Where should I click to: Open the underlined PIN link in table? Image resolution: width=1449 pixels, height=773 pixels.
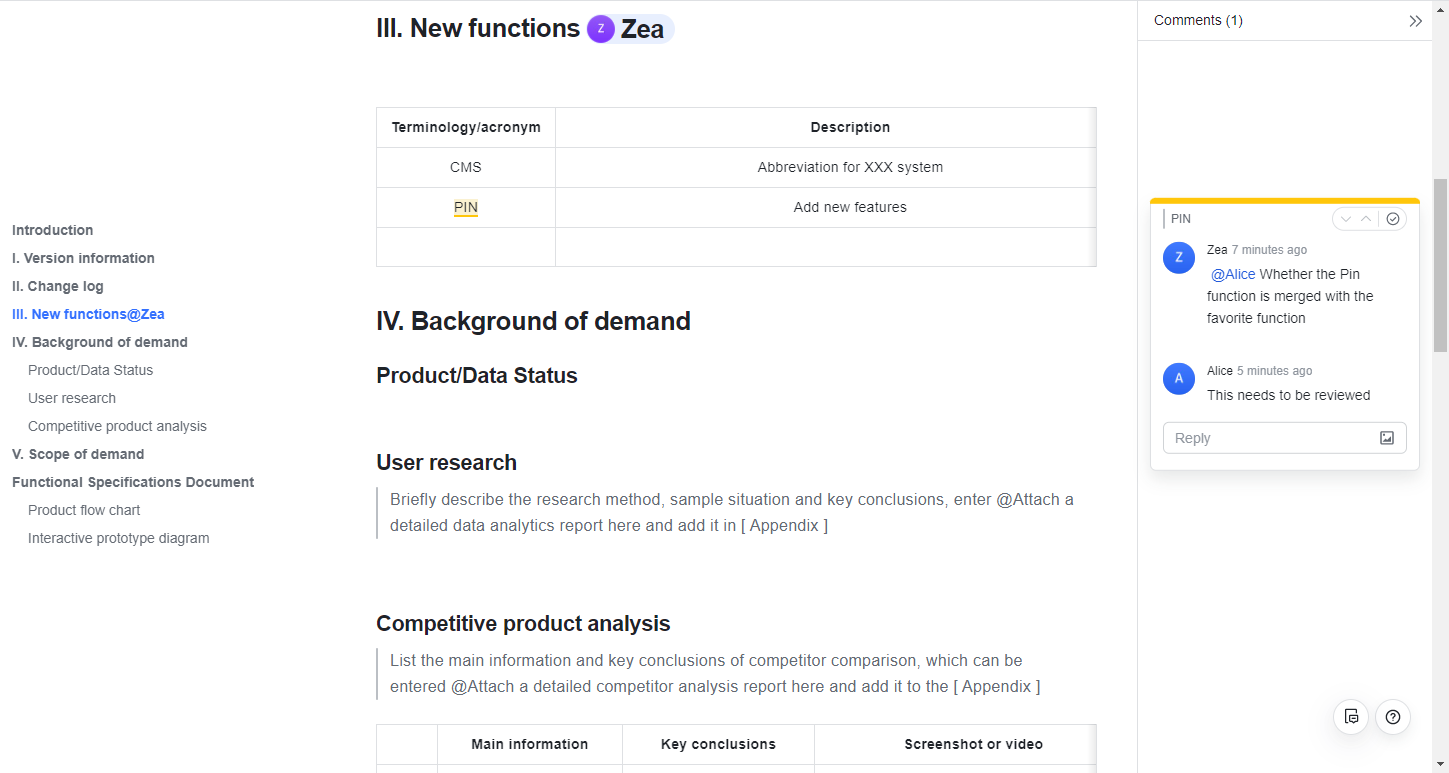click(x=465, y=207)
